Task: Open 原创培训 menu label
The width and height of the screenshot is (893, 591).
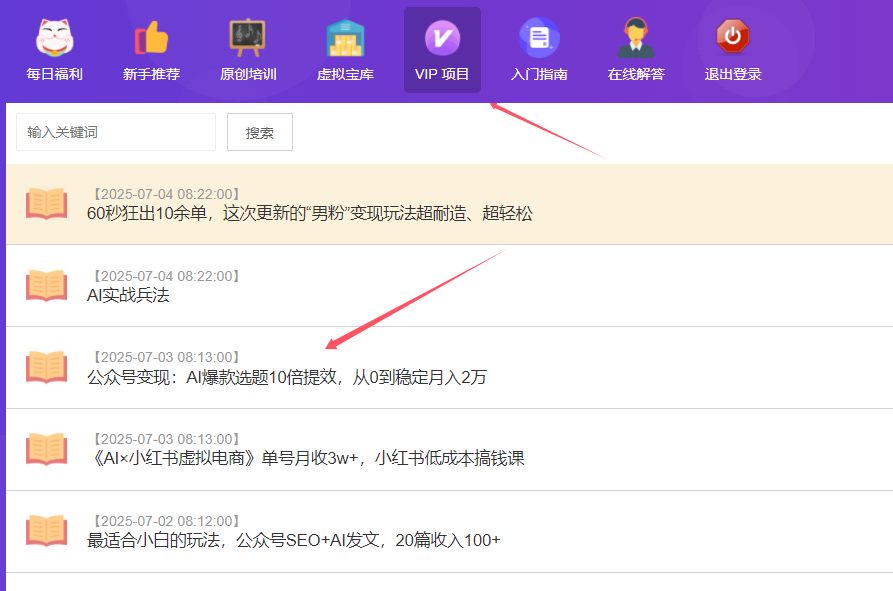Action: (248, 74)
